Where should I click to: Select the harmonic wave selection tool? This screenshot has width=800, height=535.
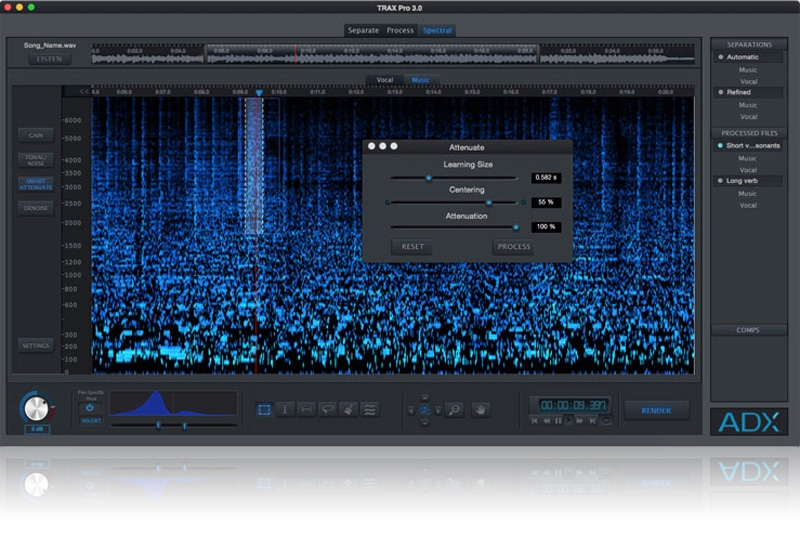(x=370, y=409)
